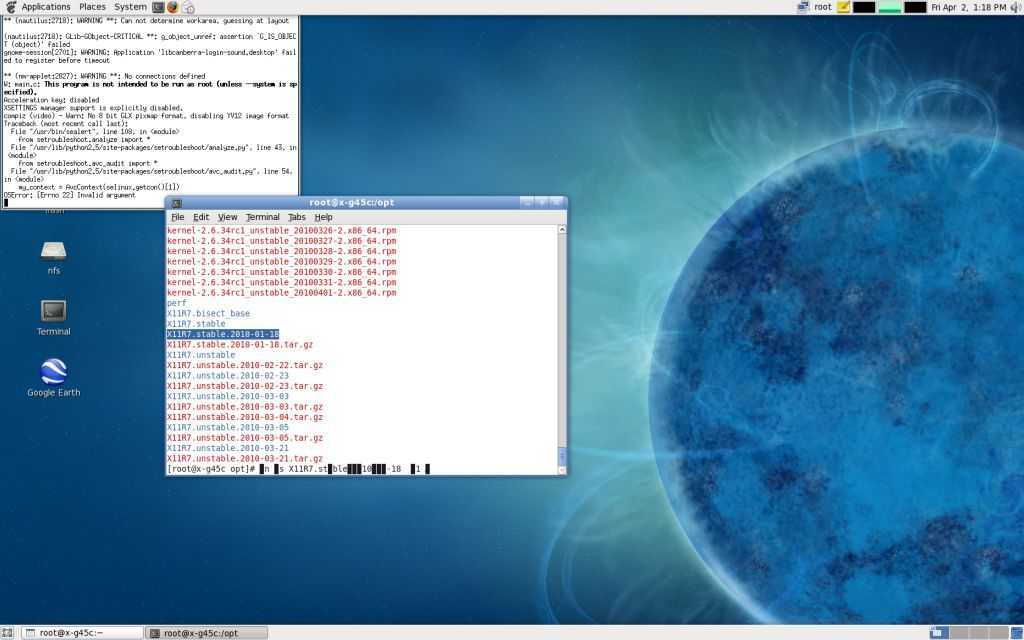Switch to root@x-g45c:~ taskbar window
This screenshot has height=640, width=1024.
point(83,633)
